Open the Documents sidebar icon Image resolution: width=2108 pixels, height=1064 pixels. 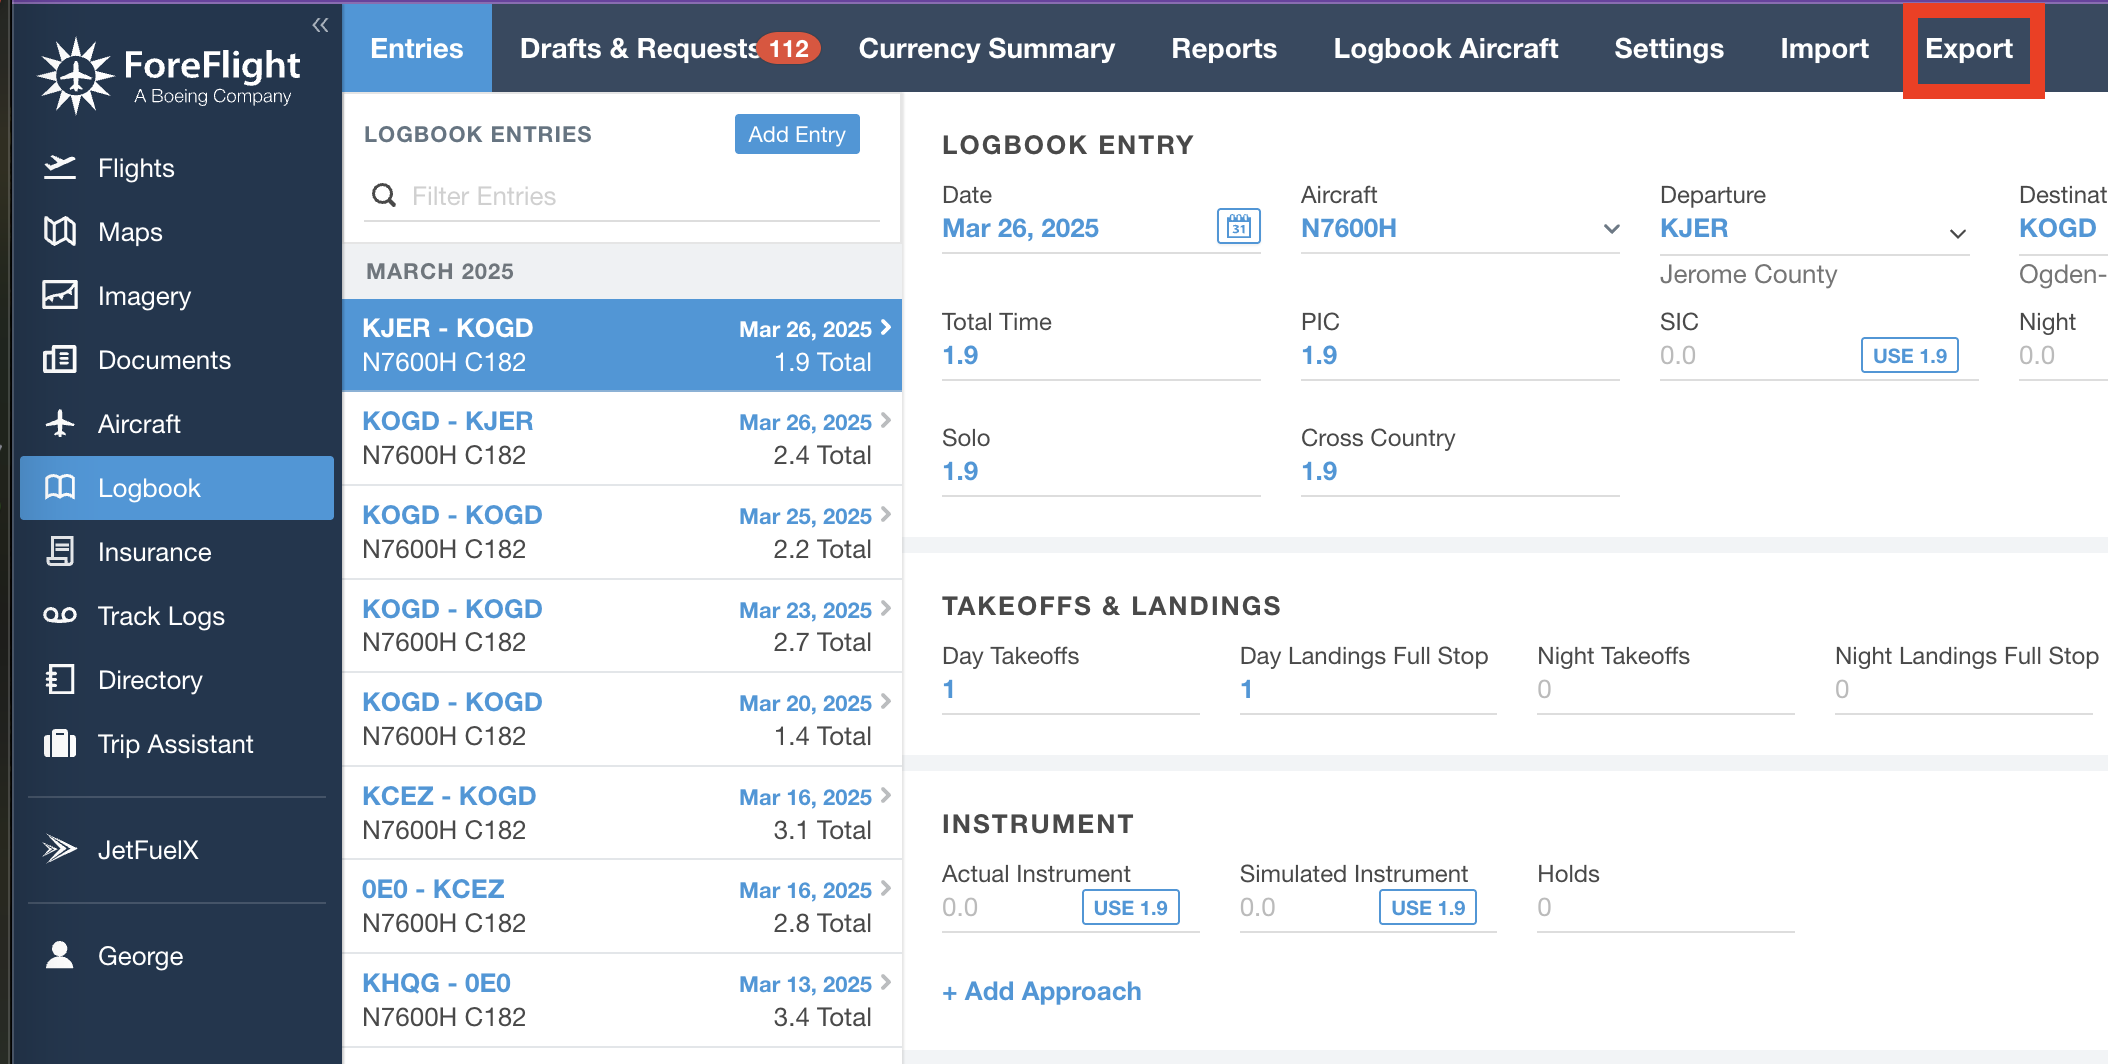[x=61, y=359]
